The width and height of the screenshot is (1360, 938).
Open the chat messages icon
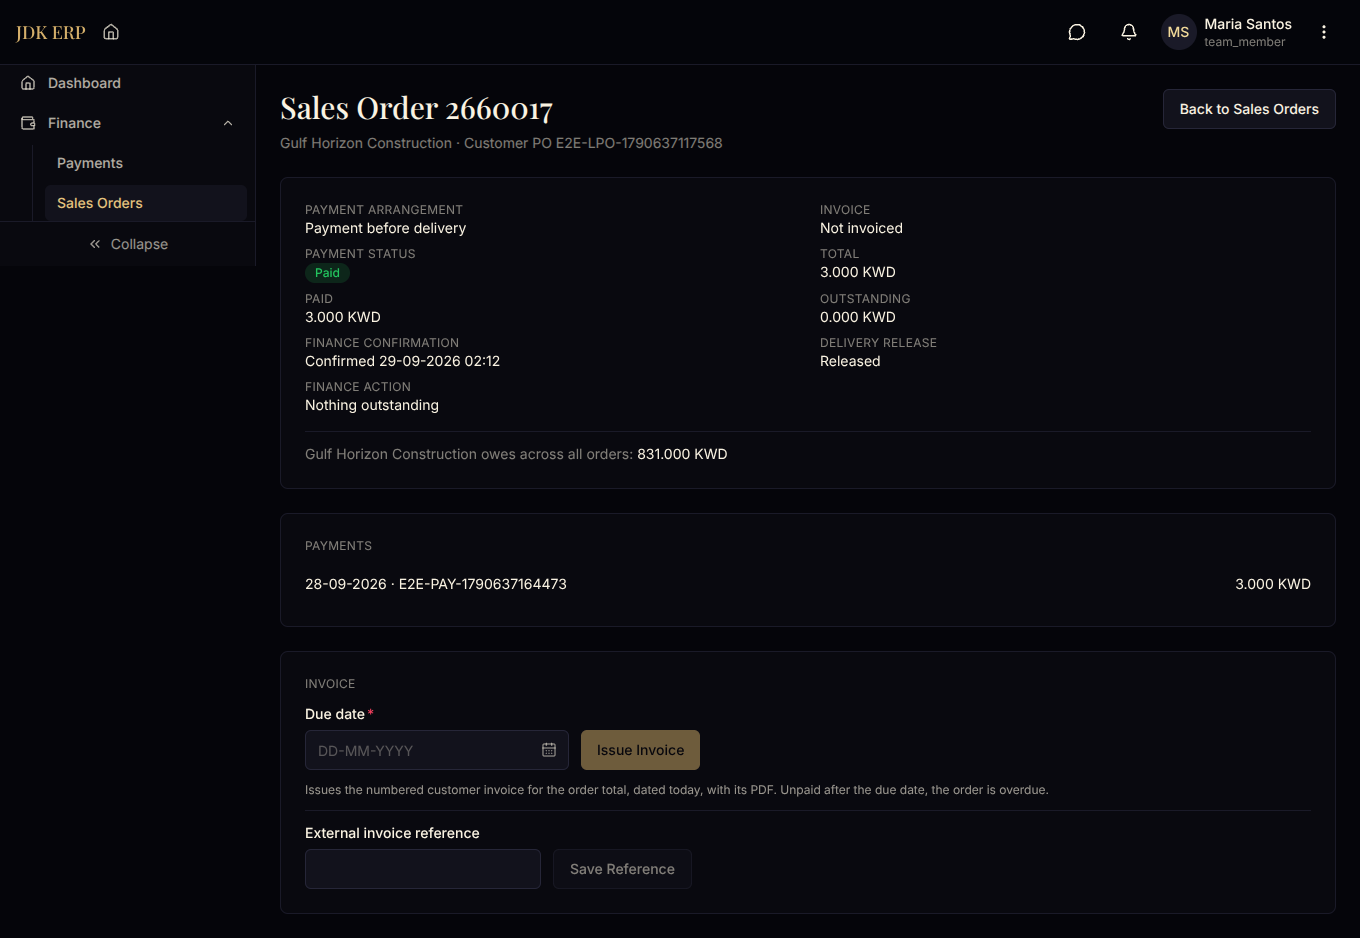pyautogui.click(x=1077, y=32)
